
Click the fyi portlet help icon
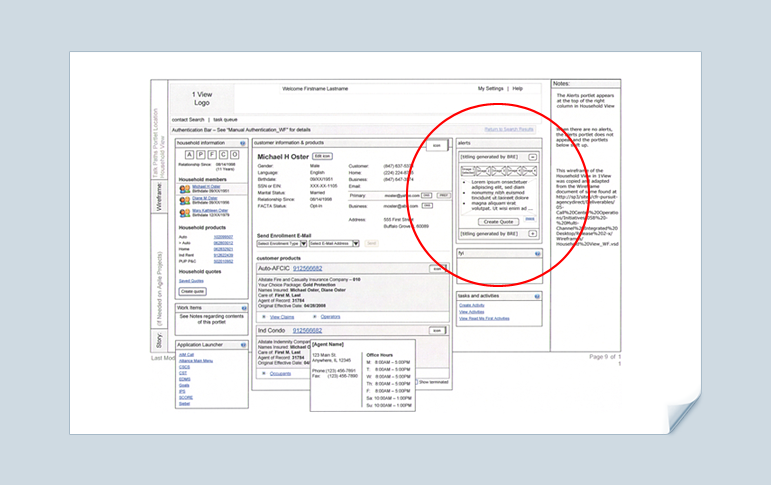pos(537,254)
